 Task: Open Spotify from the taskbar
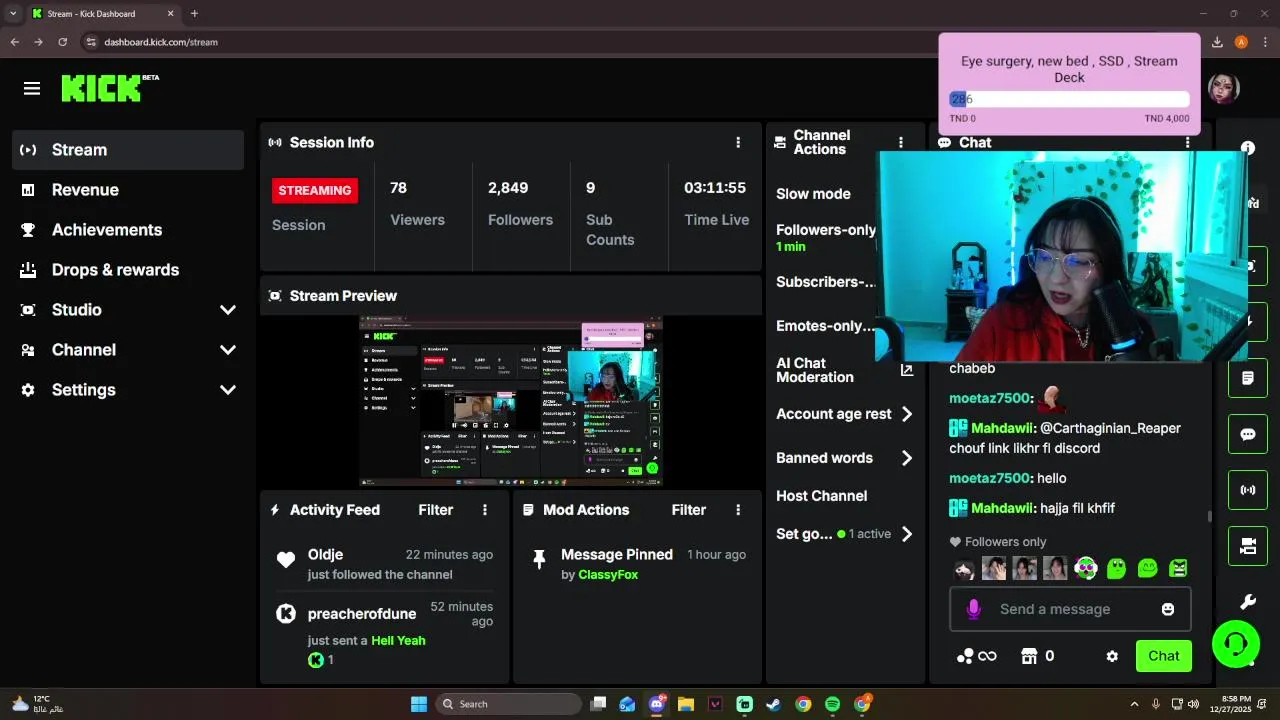(832, 704)
